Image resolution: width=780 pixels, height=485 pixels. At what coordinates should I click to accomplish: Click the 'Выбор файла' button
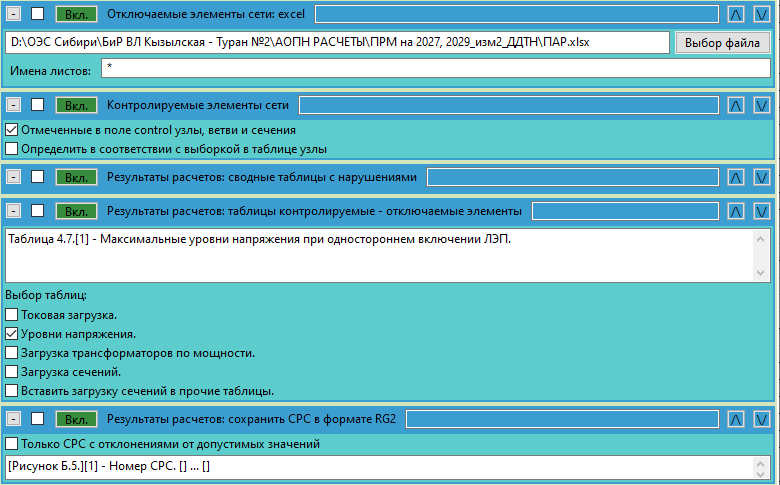tap(722, 42)
